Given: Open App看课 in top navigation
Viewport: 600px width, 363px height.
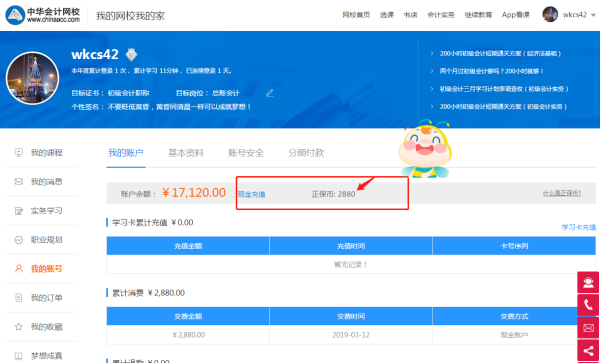Looking at the screenshot, I should tap(515, 15).
